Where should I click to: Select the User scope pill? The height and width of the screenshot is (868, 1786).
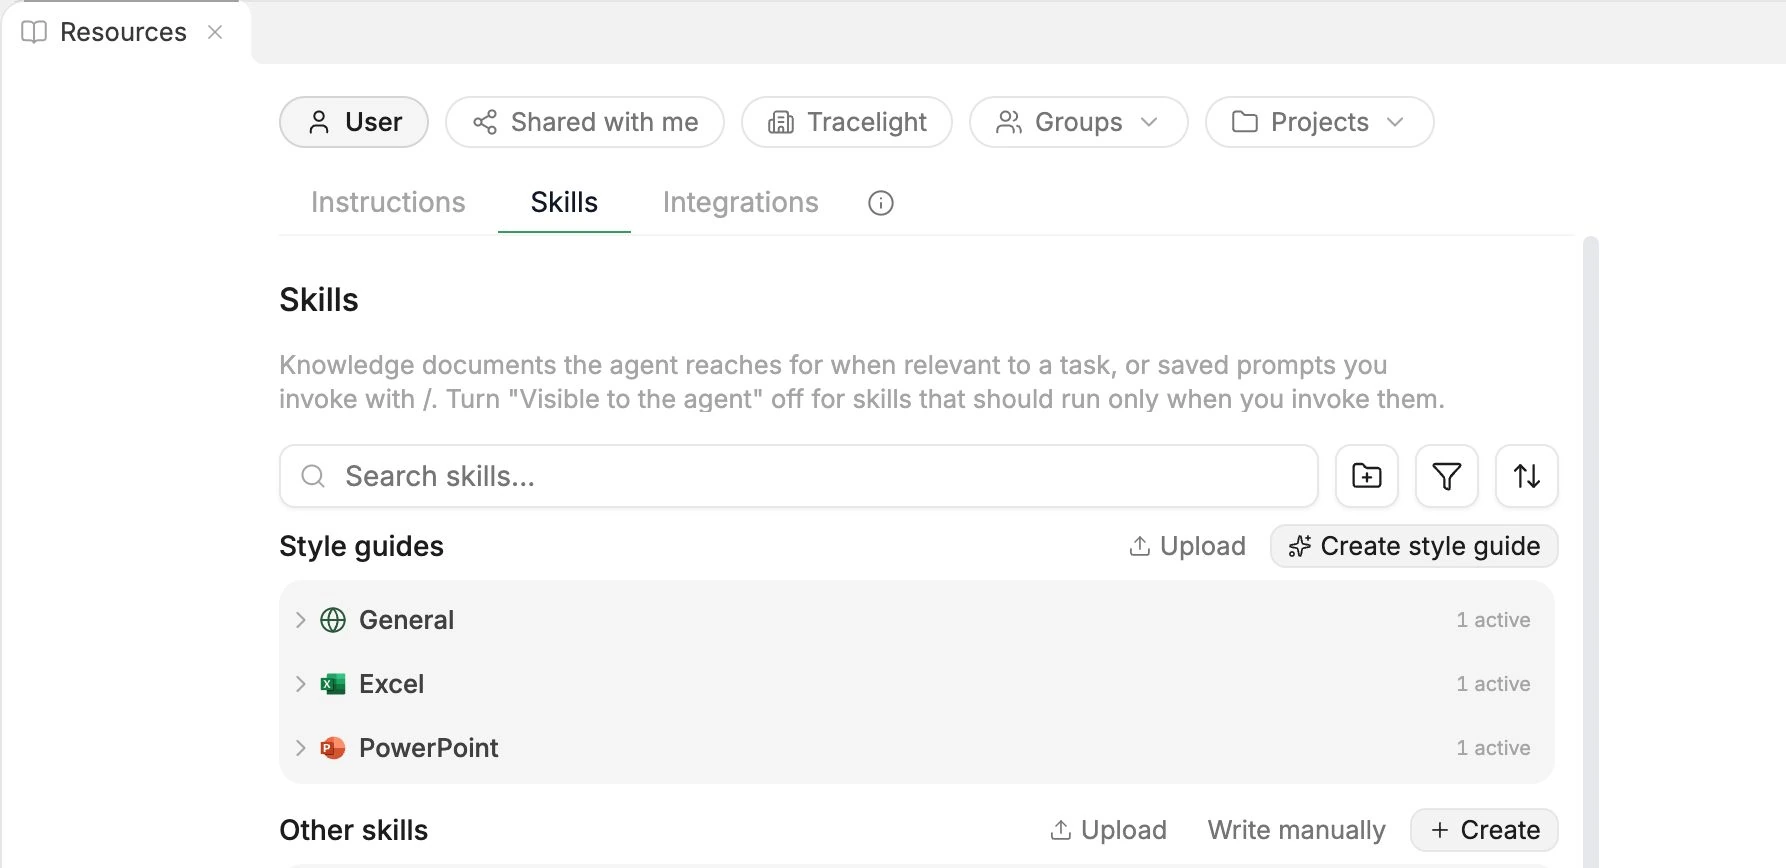coord(354,122)
